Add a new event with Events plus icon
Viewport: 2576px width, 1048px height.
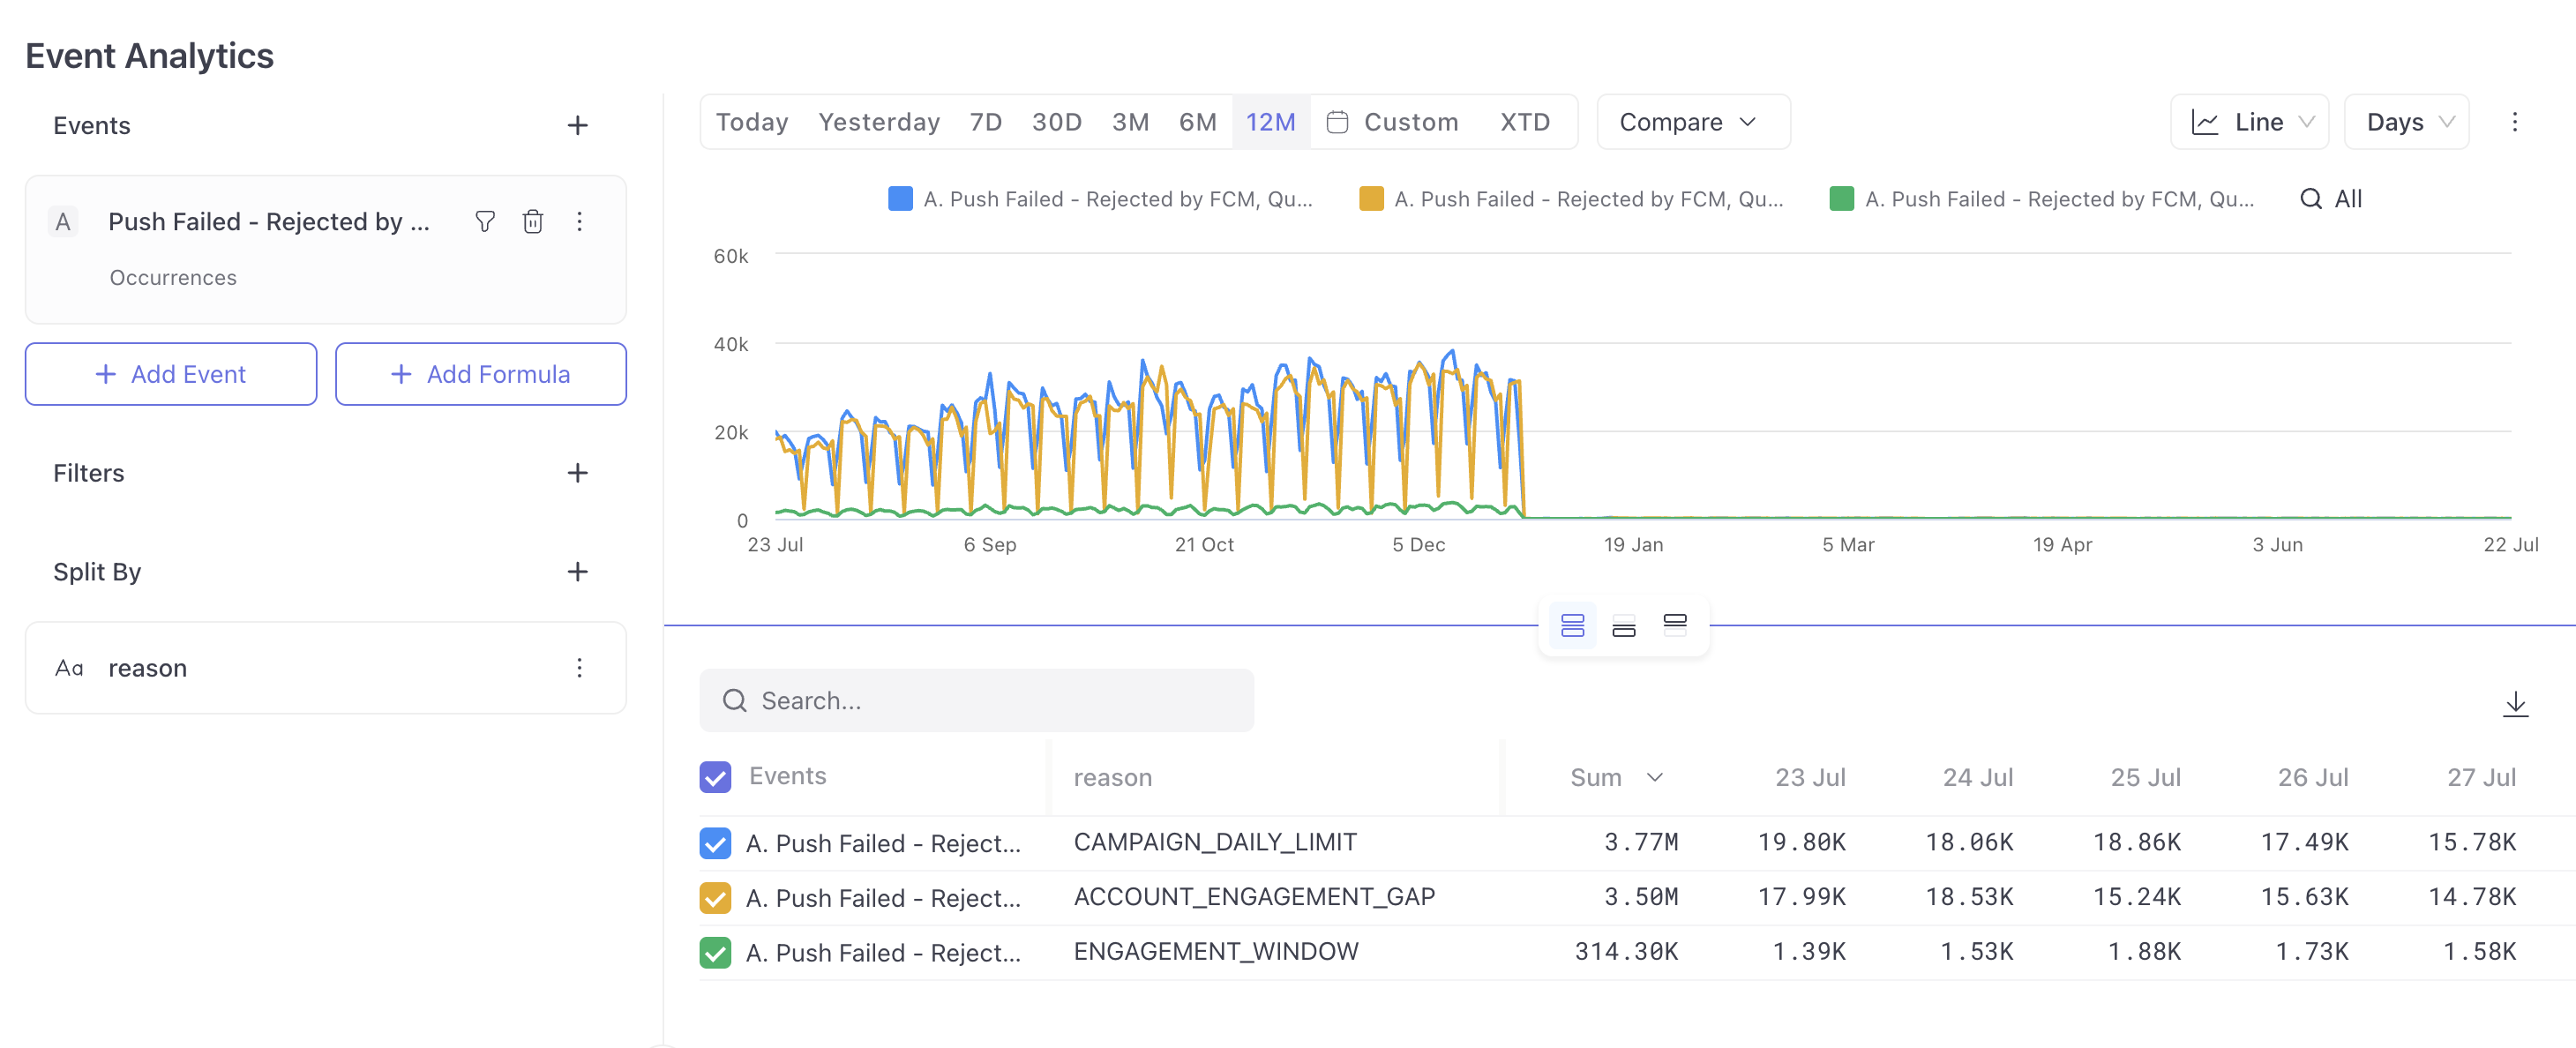click(577, 125)
